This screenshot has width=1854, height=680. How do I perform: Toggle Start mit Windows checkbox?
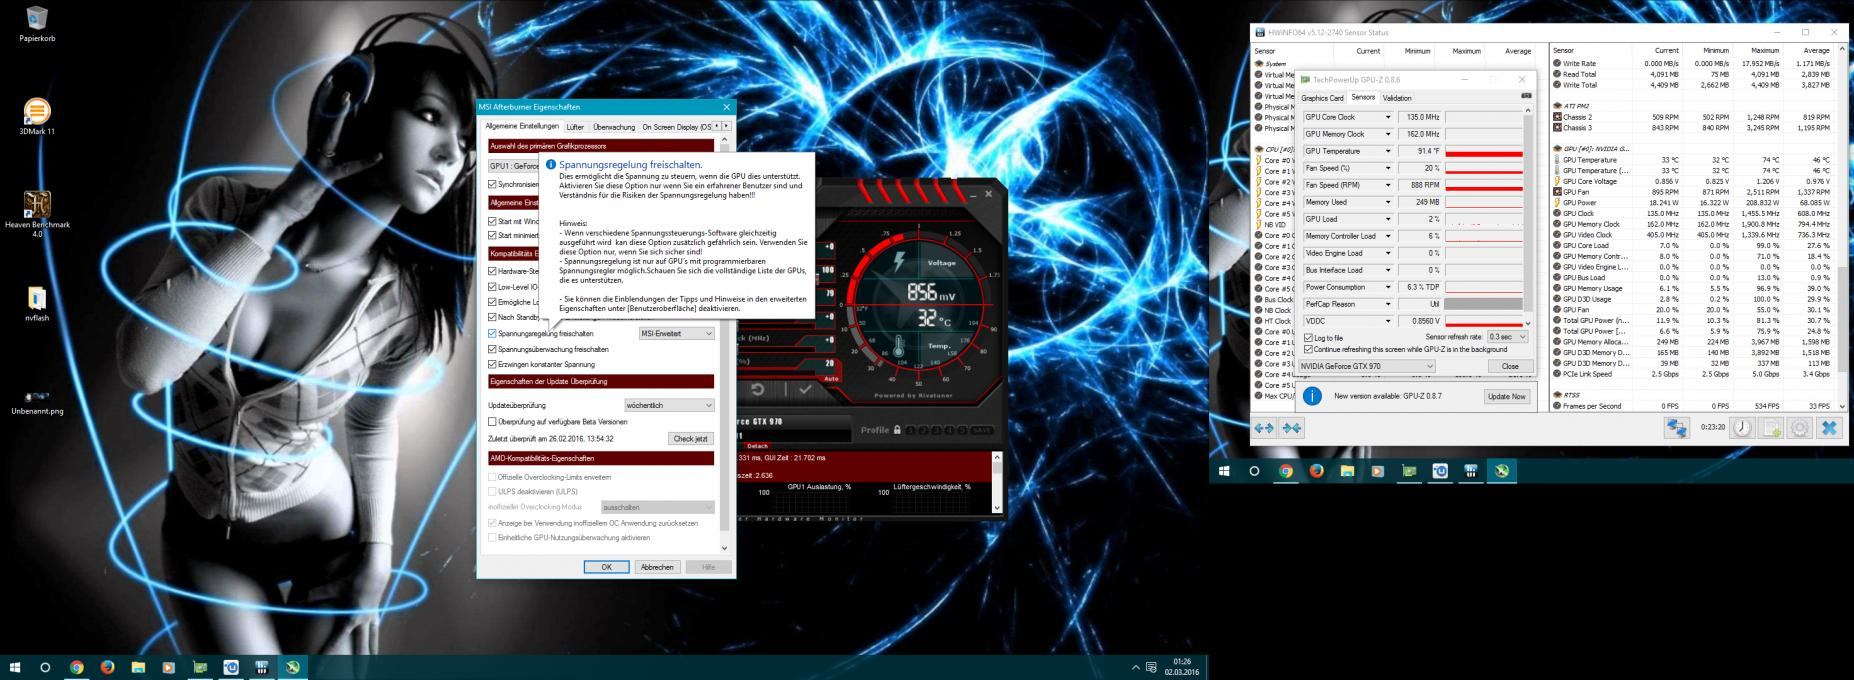click(492, 221)
